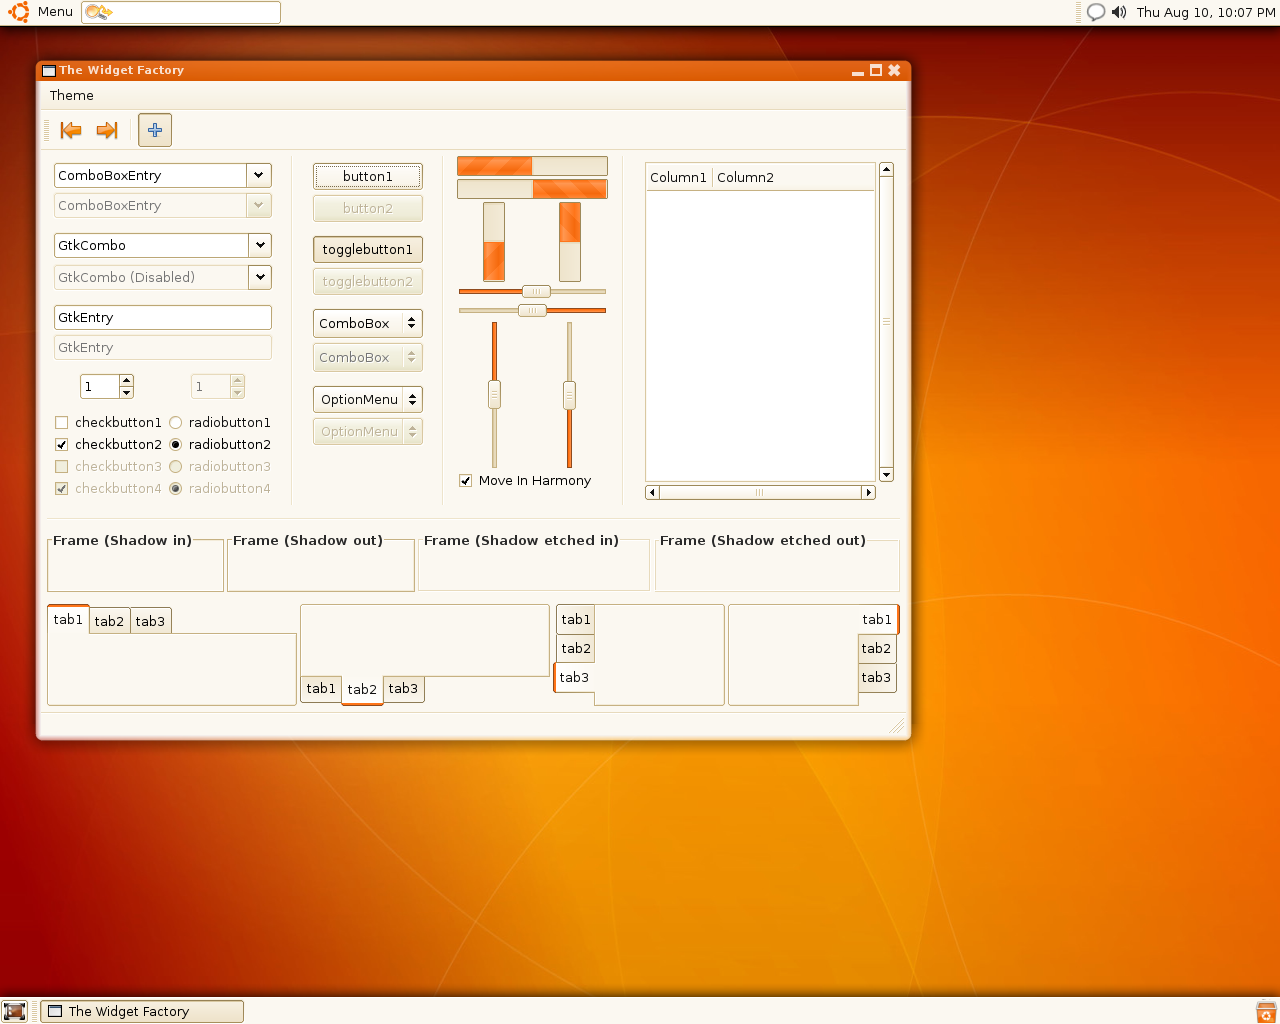Click disabled checkbutton4 checkbox
Screen dimensions: 1280x1024
tap(62, 488)
